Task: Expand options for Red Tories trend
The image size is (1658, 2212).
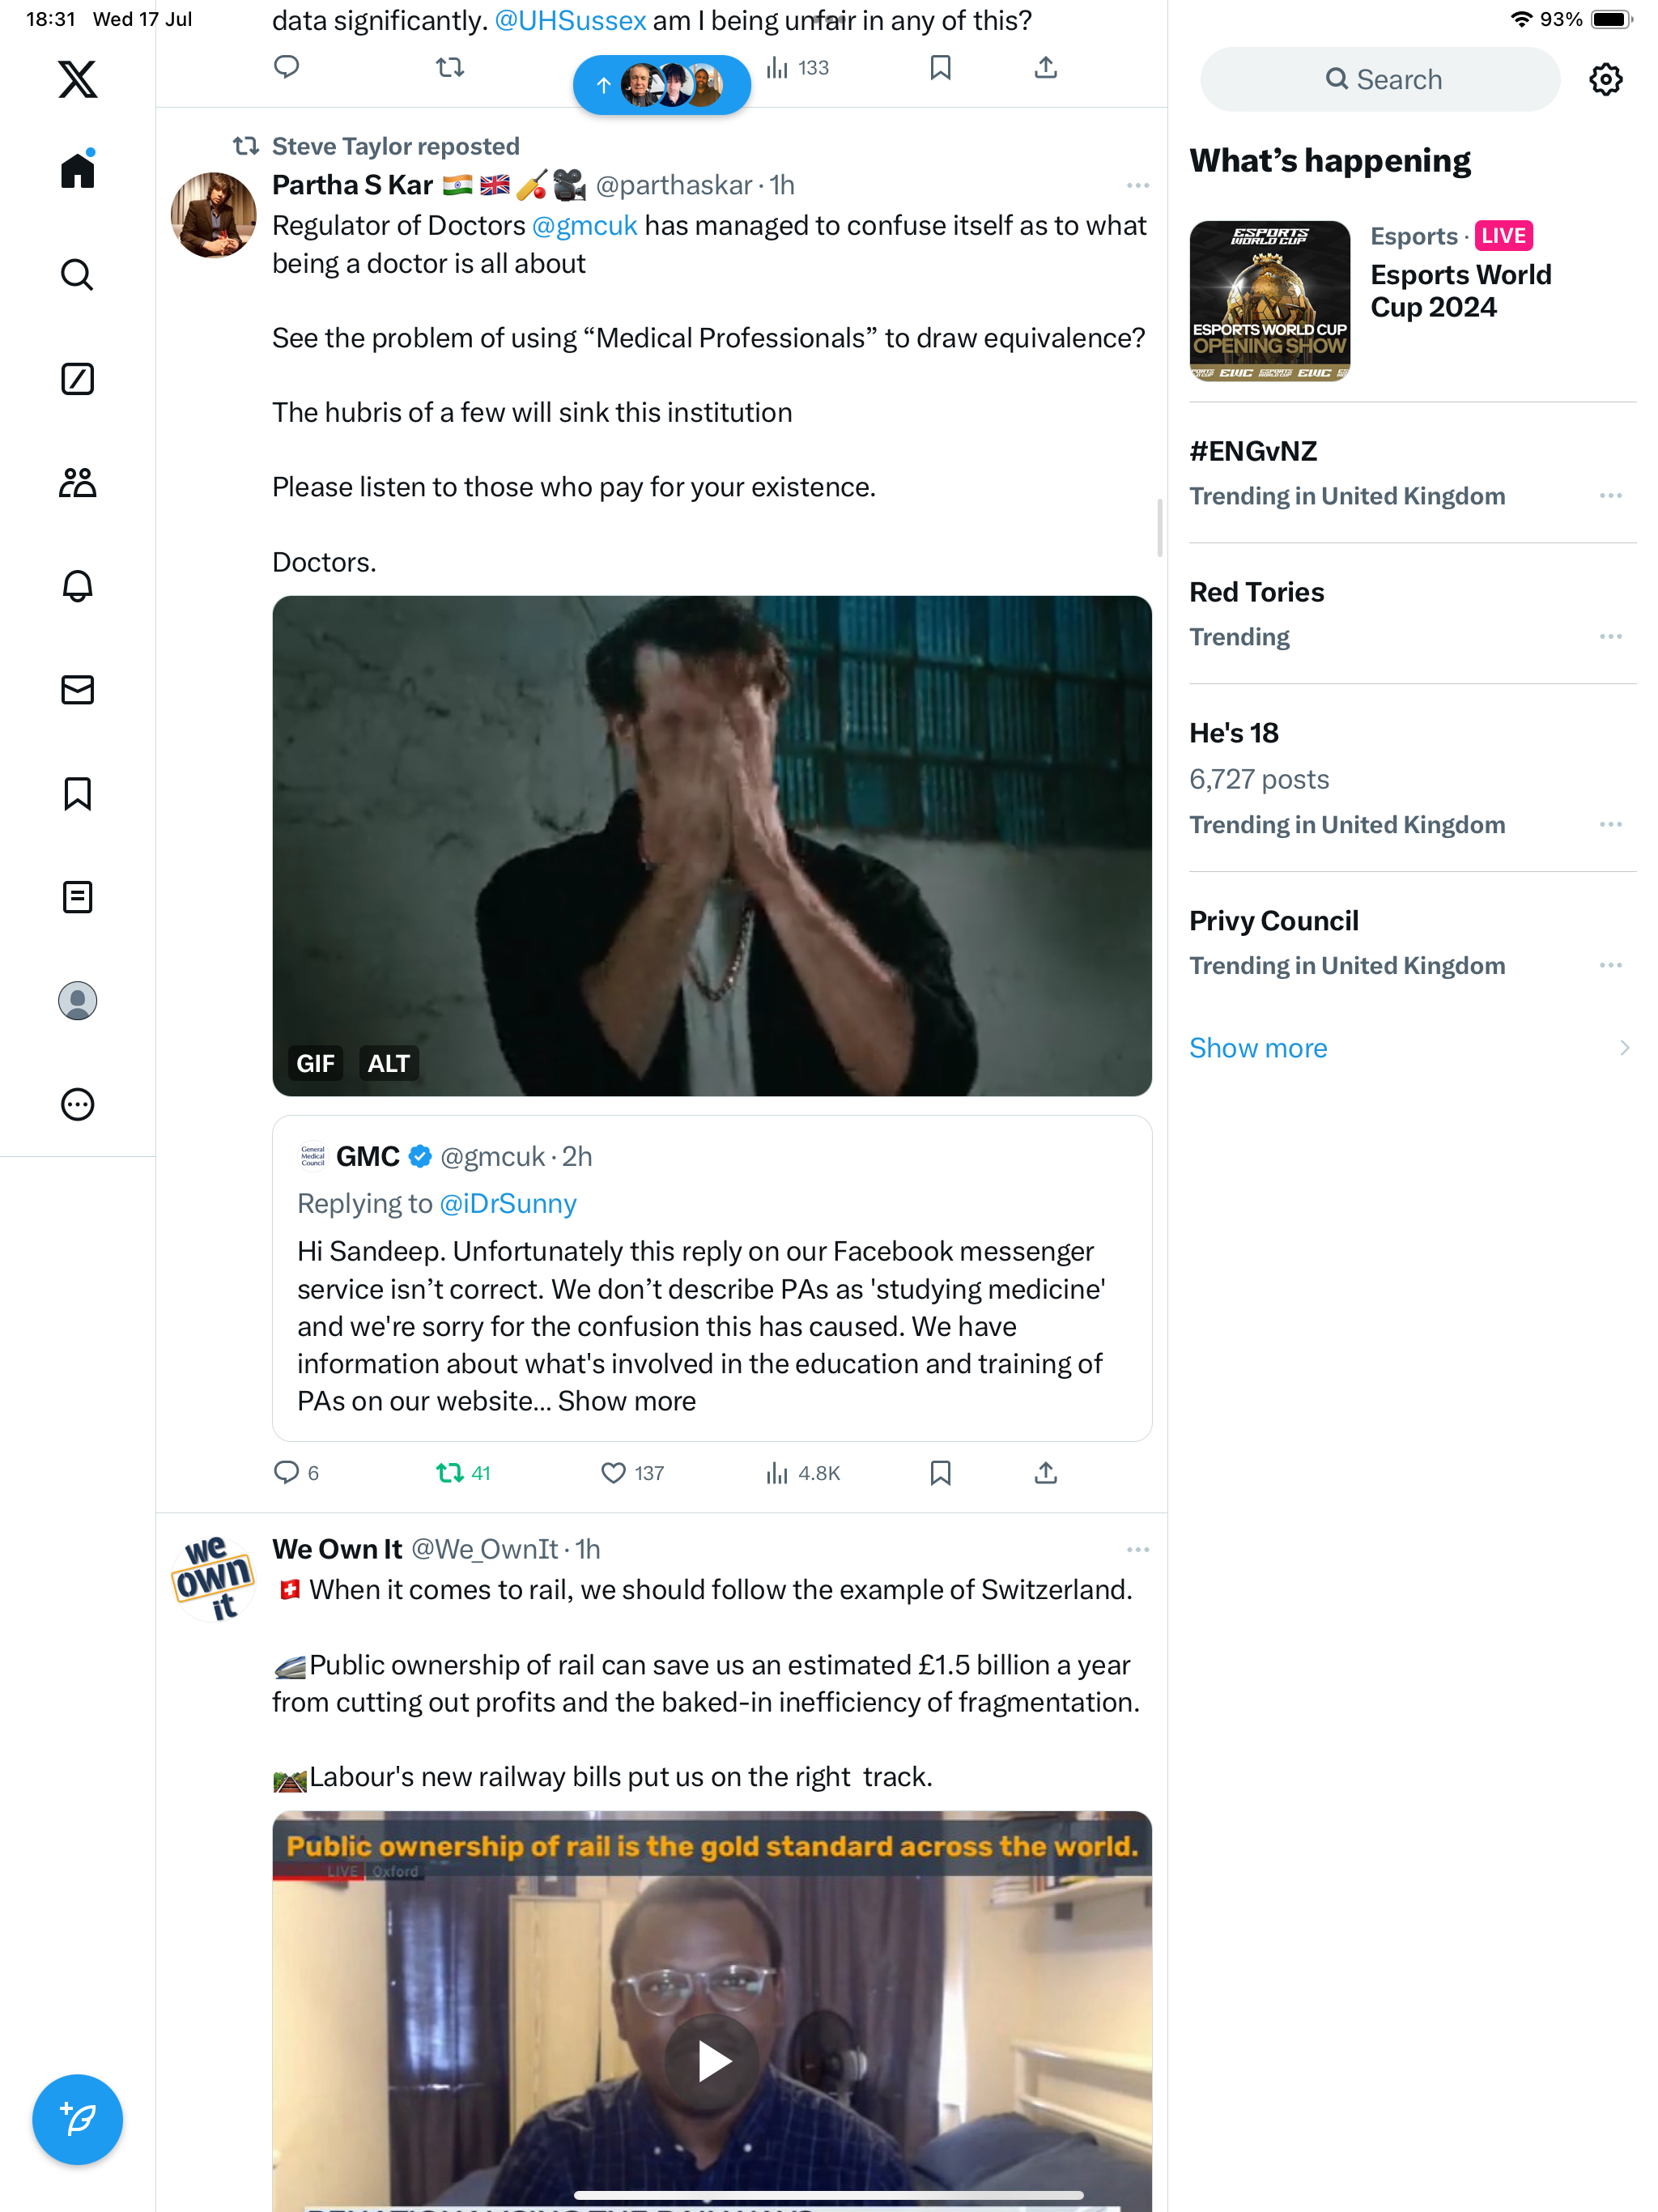Action: (x=1610, y=637)
